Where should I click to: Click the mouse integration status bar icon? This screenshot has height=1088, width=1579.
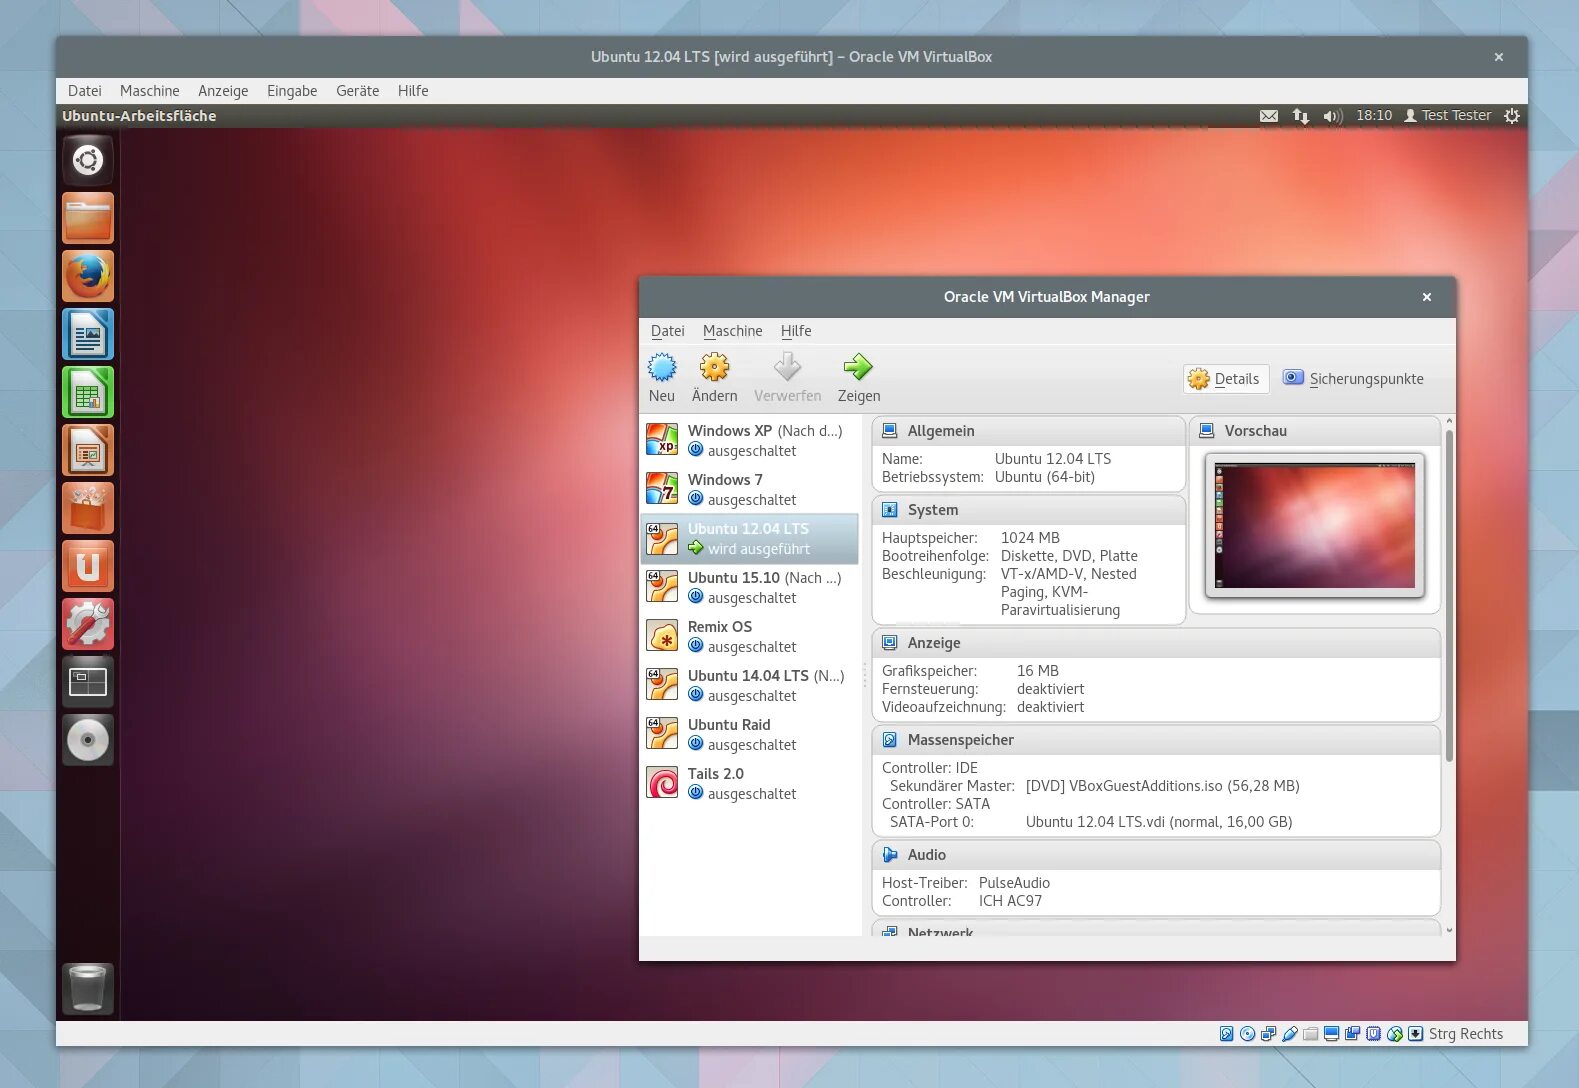pos(1394,1034)
